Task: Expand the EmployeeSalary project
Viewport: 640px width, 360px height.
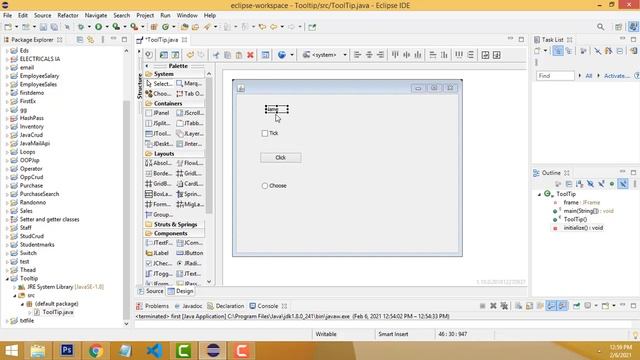Action: point(7,76)
